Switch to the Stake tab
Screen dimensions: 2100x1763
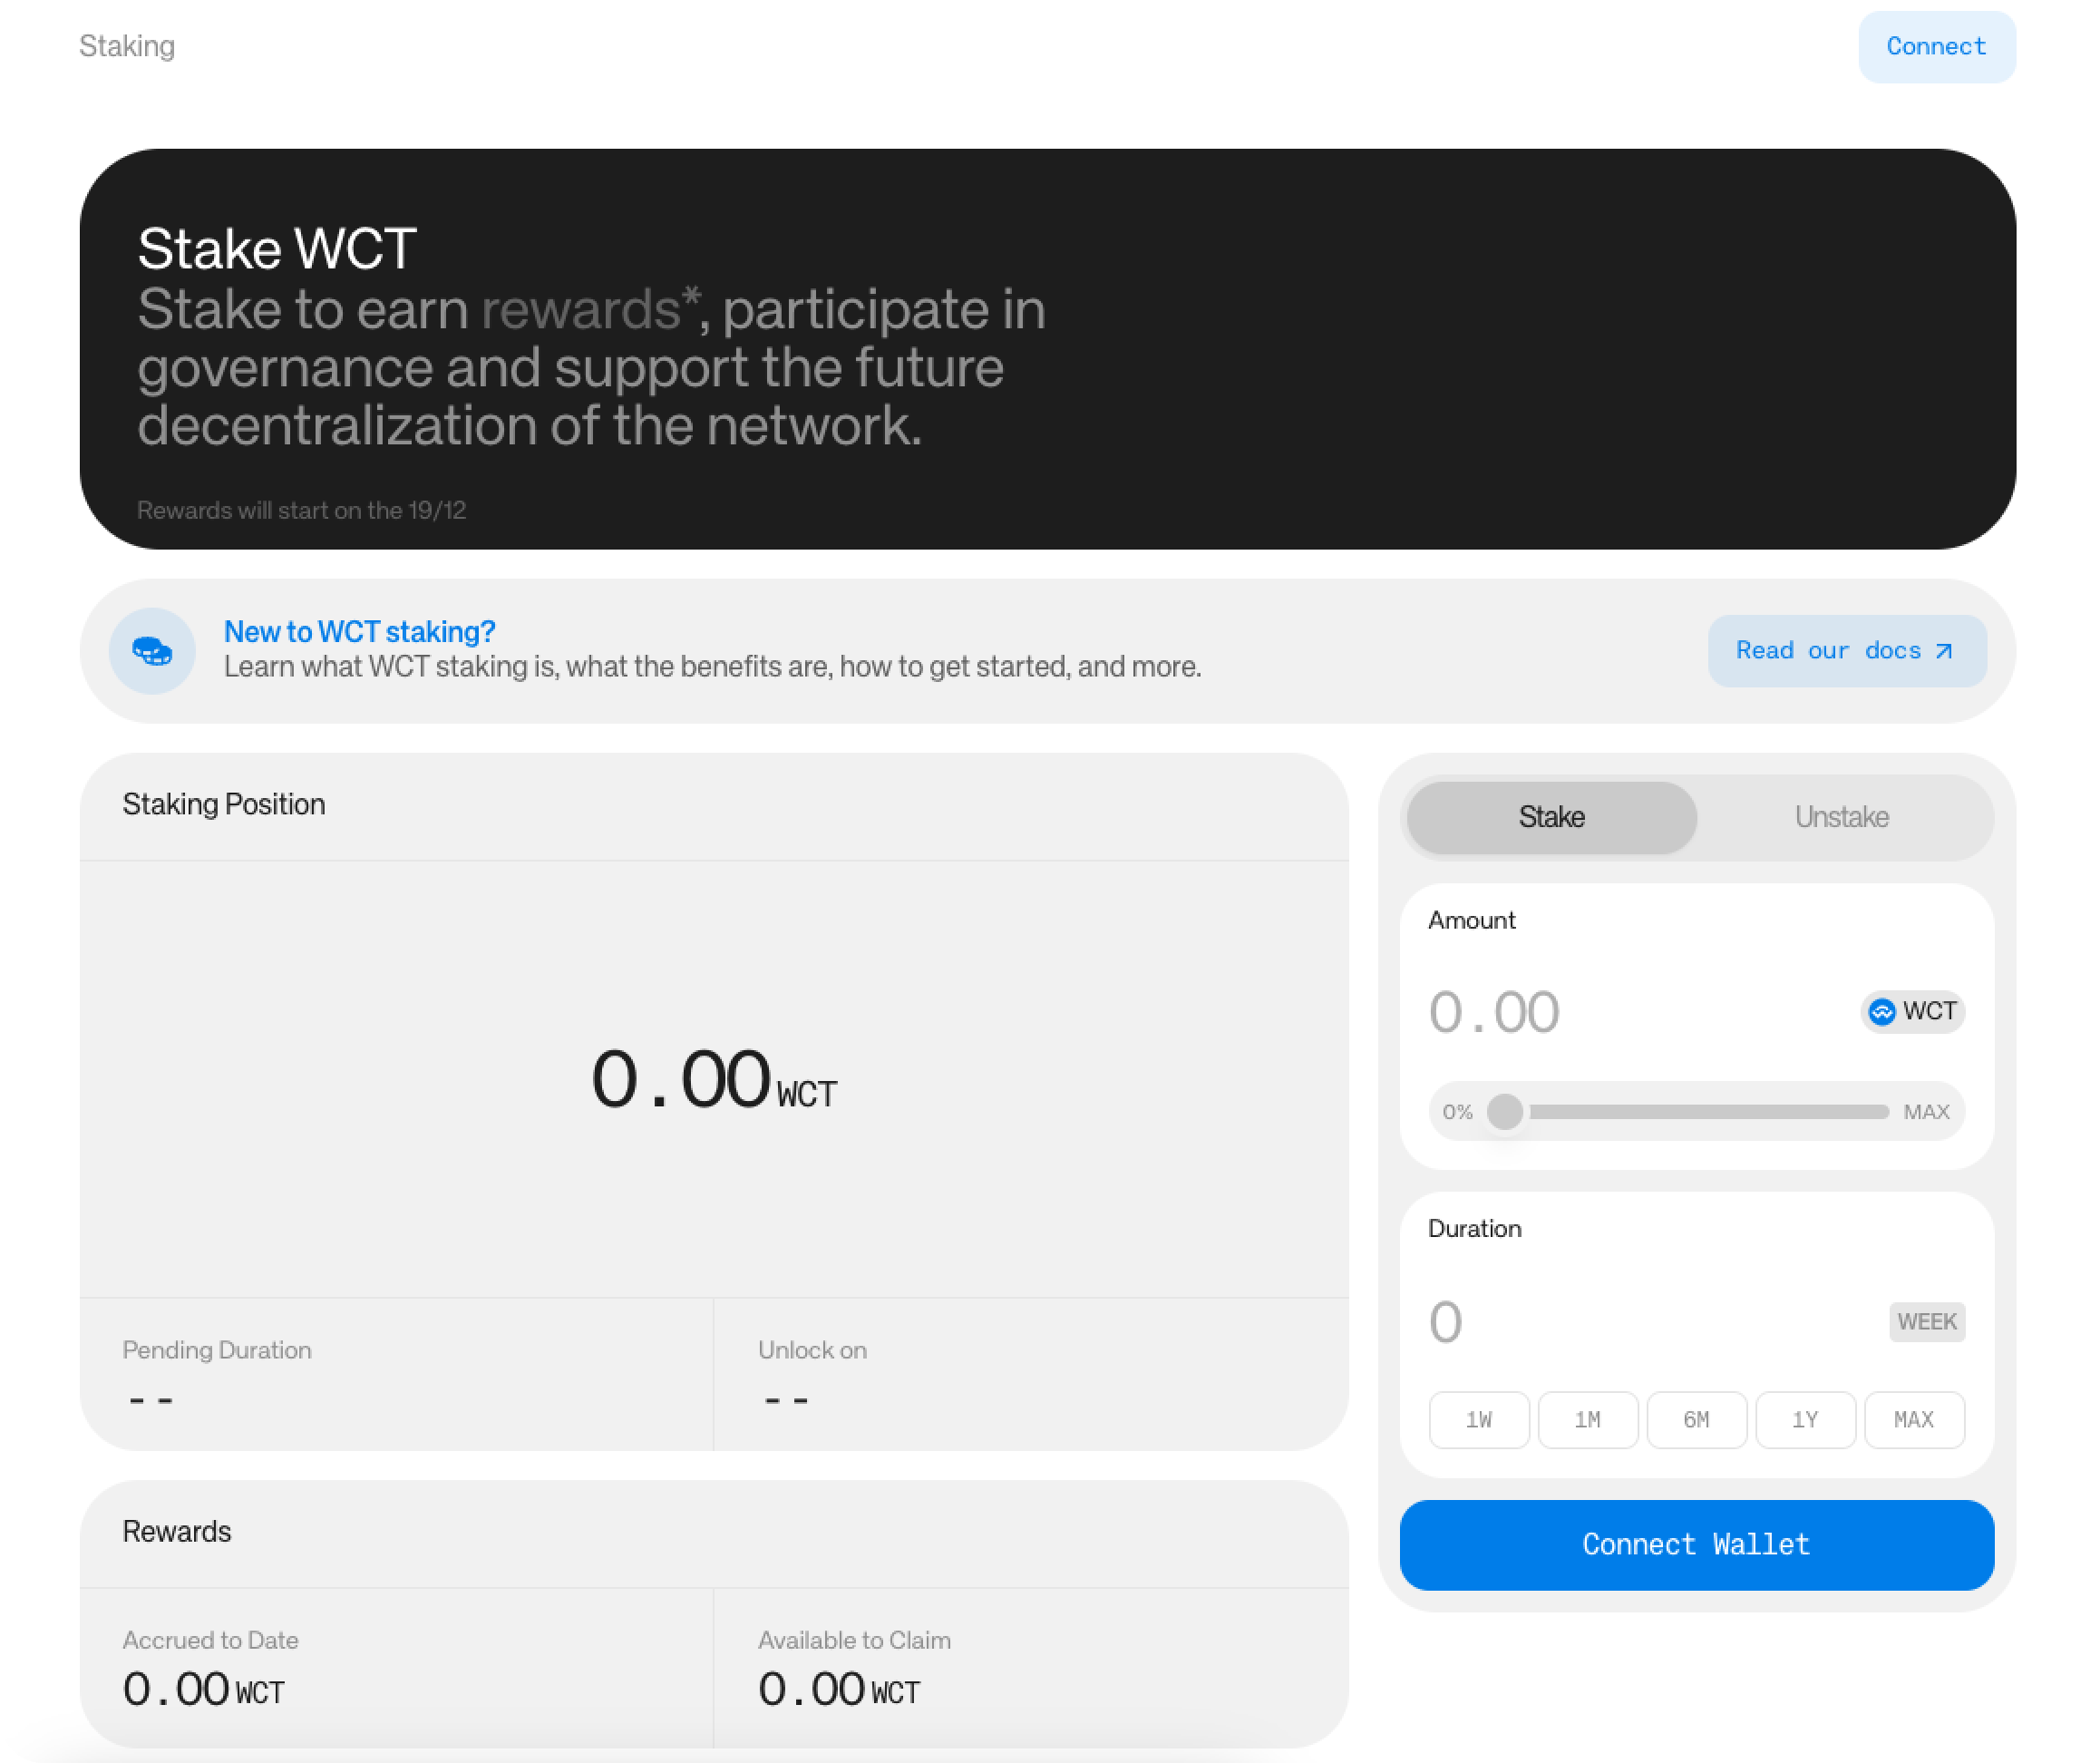point(1551,817)
